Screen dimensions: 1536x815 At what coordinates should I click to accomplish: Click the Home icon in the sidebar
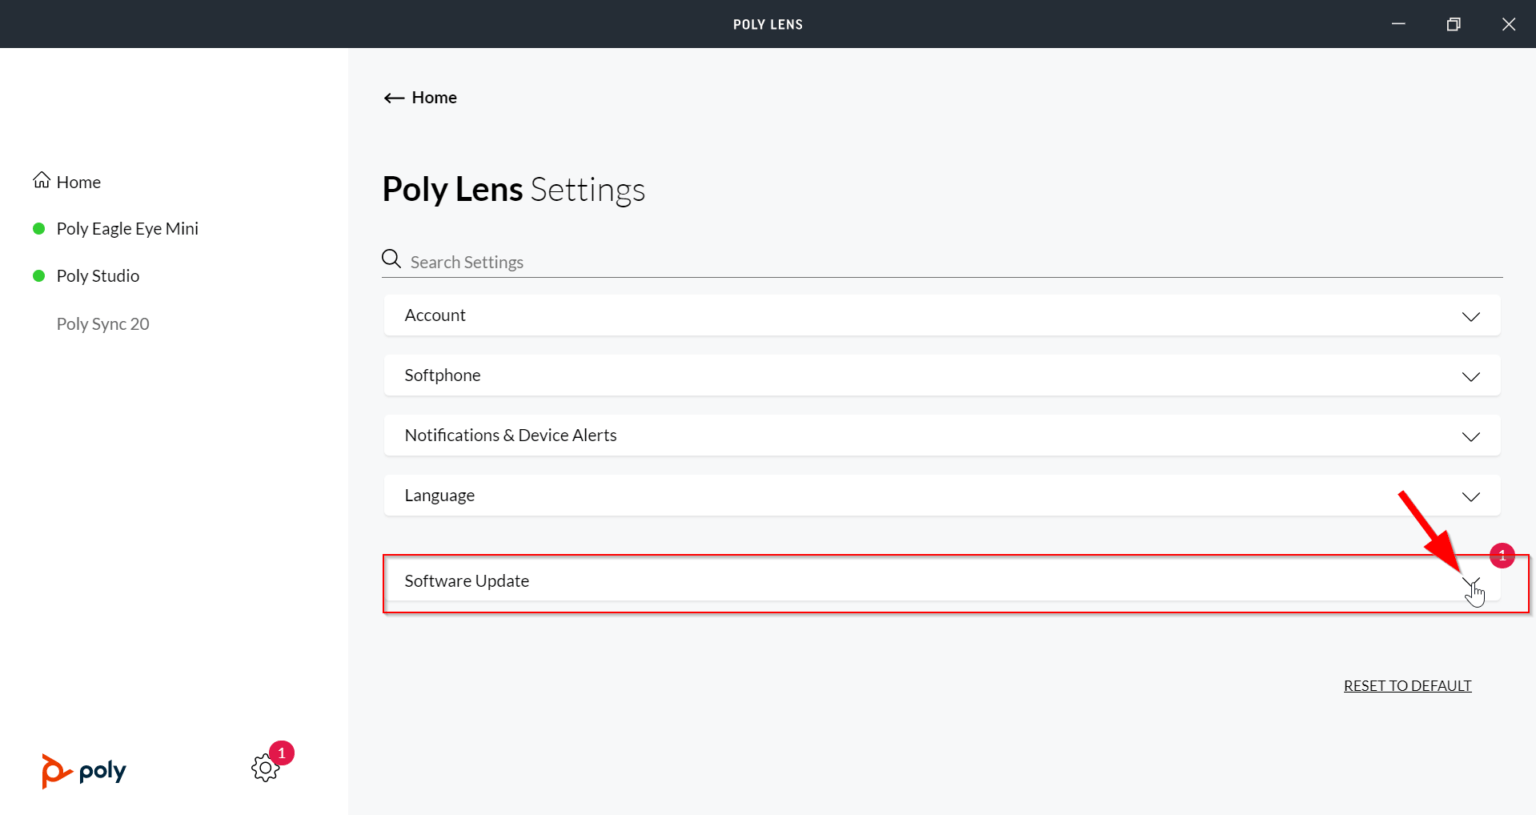[41, 181]
